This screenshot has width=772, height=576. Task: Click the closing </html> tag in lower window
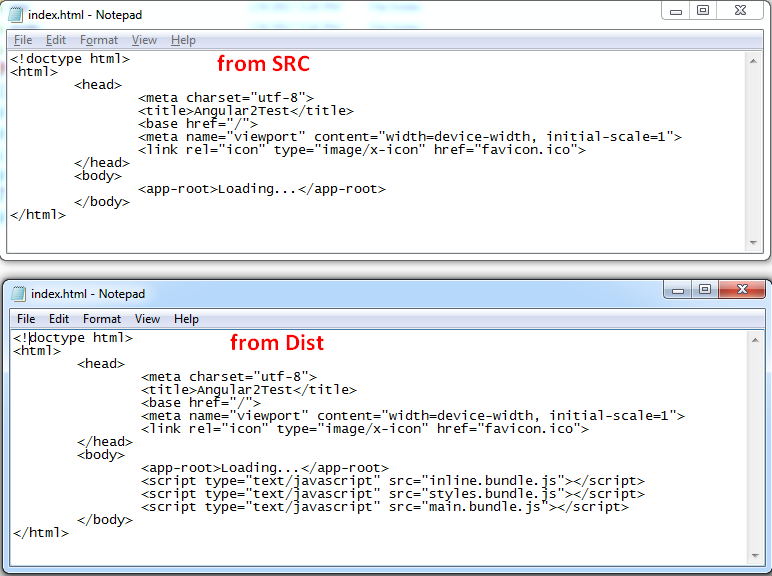click(41, 533)
